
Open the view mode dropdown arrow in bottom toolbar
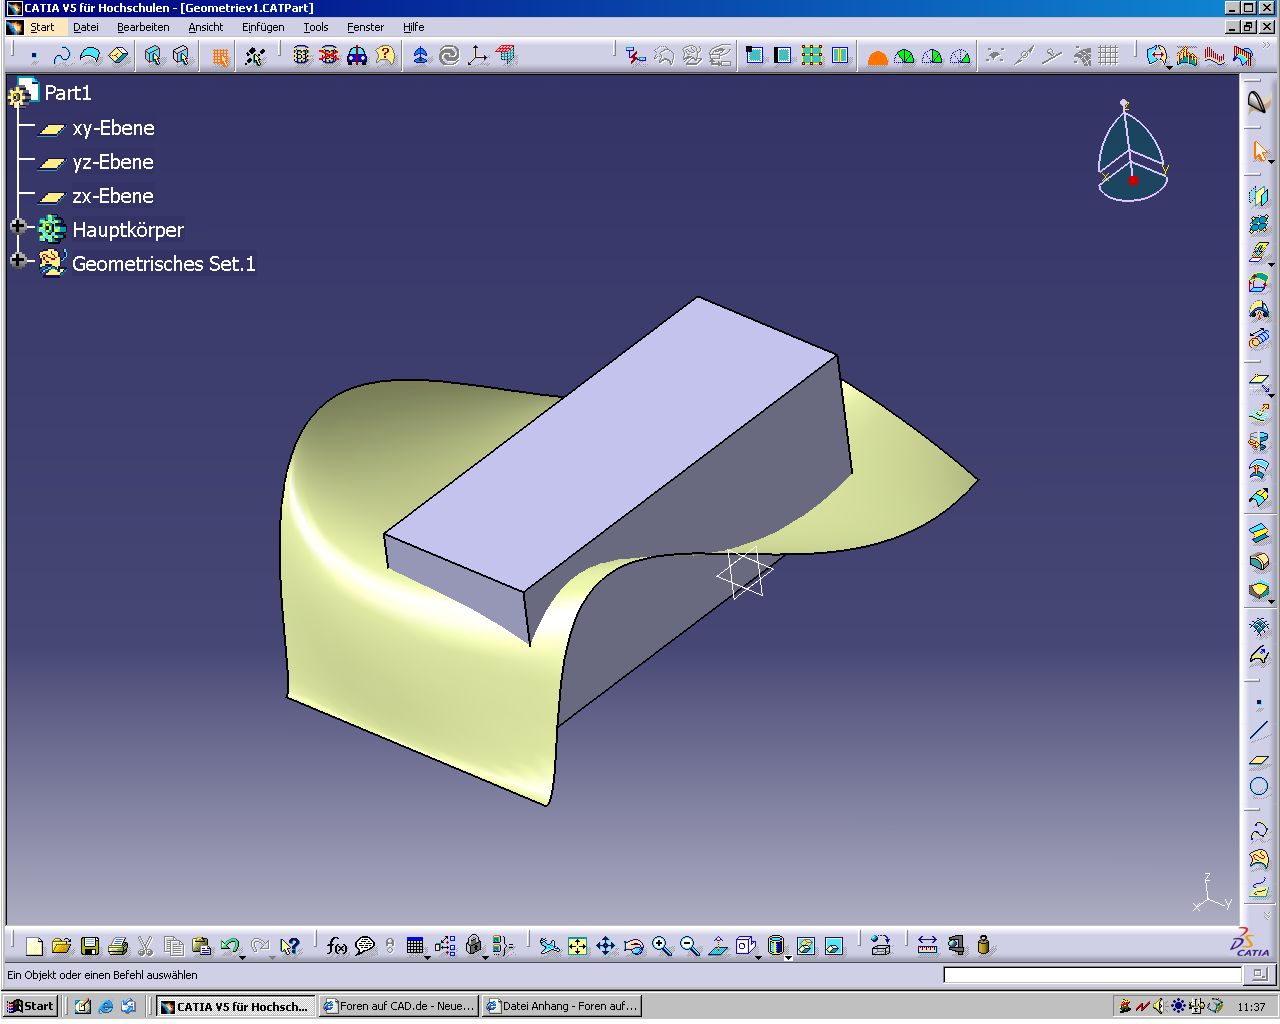pos(789,956)
